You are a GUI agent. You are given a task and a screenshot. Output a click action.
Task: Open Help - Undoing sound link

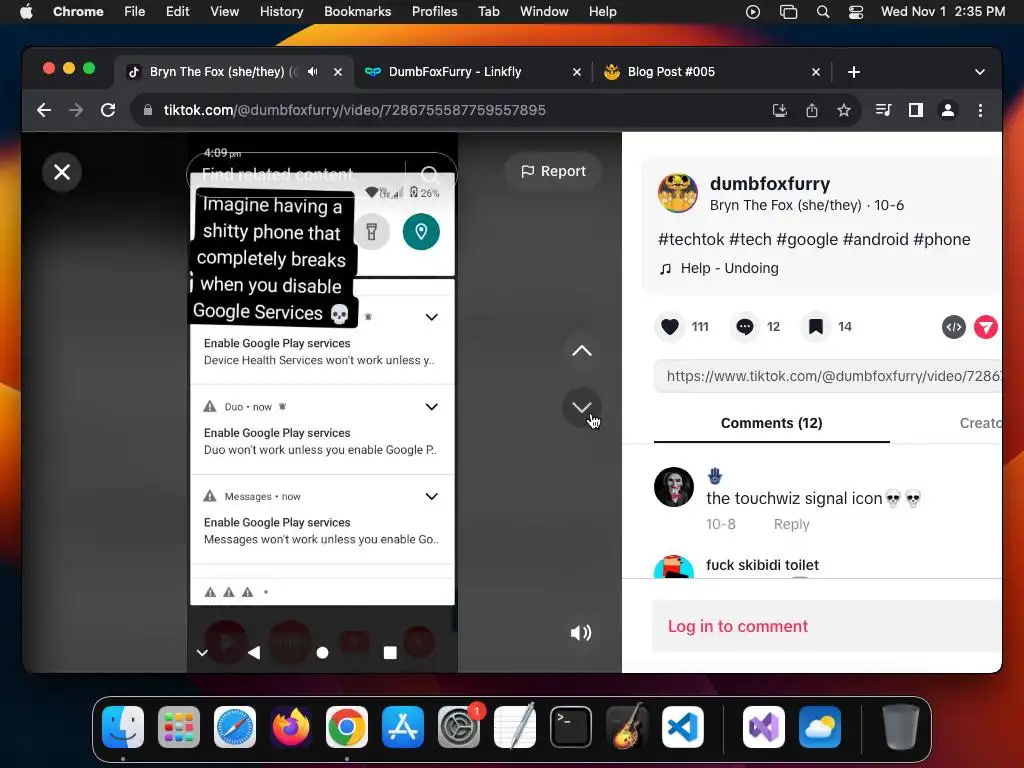[729, 268]
